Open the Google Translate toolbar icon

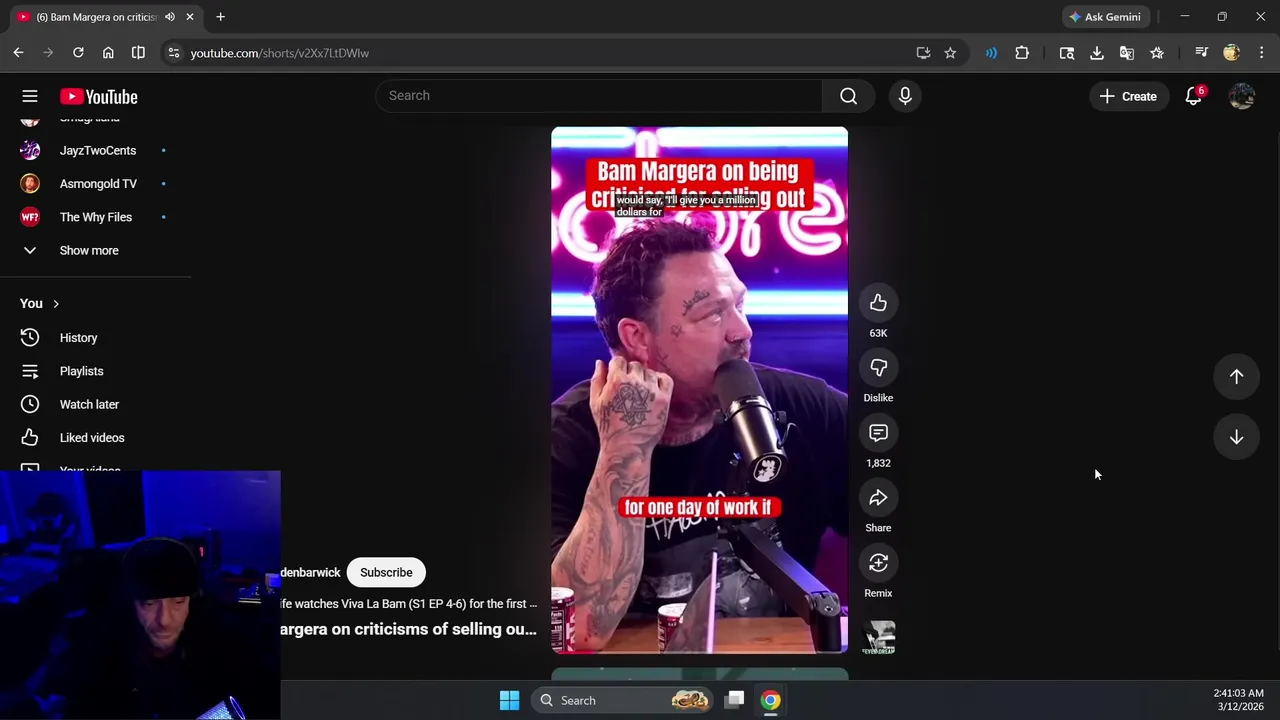pyautogui.click(x=1127, y=53)
